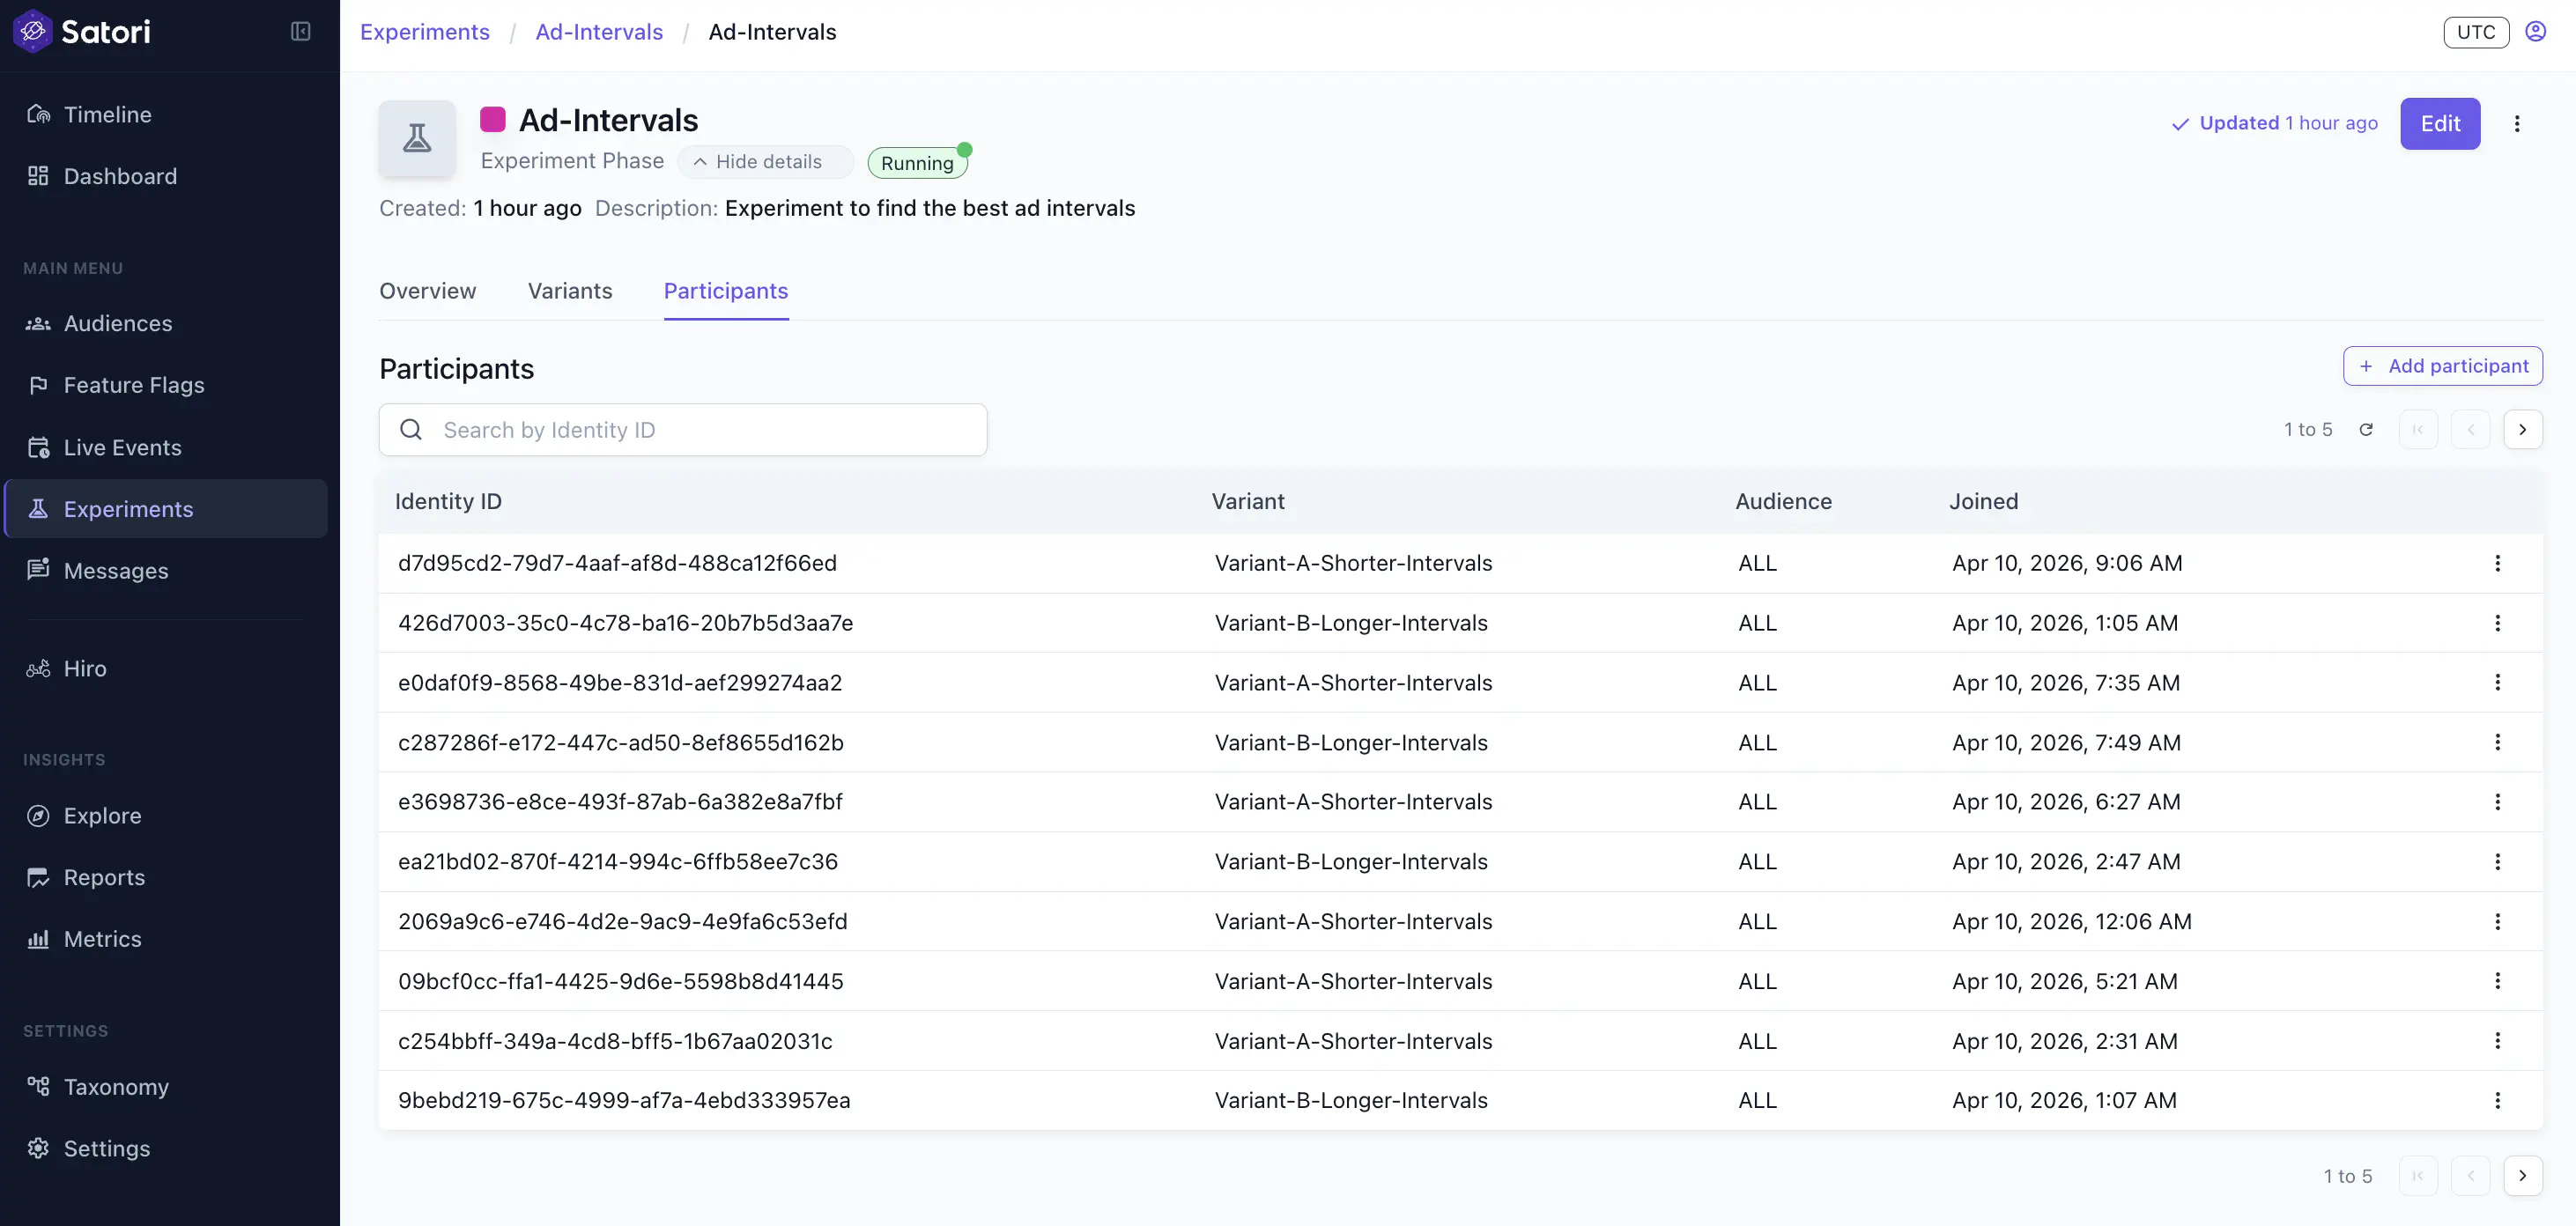This screenshot has width=2576, height=1226.
Task: Open Taxonomy settings
Action: pyautogui.click(x=115, y=1087)
